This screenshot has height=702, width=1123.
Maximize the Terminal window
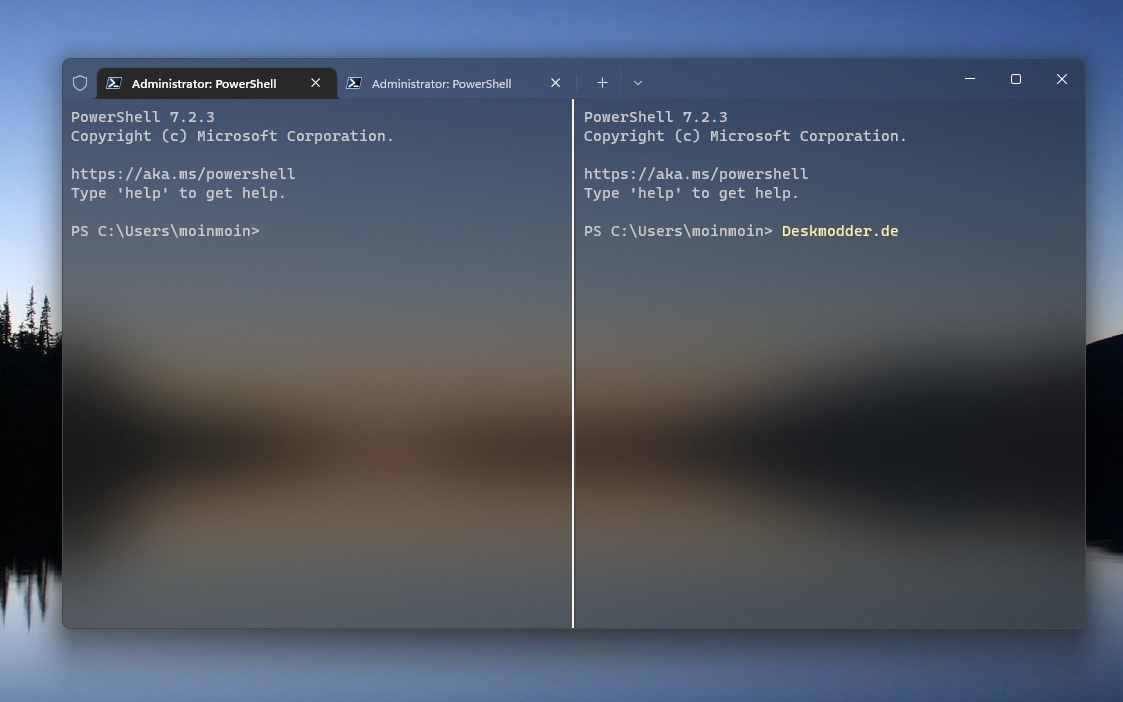(x=1016, y=79)
